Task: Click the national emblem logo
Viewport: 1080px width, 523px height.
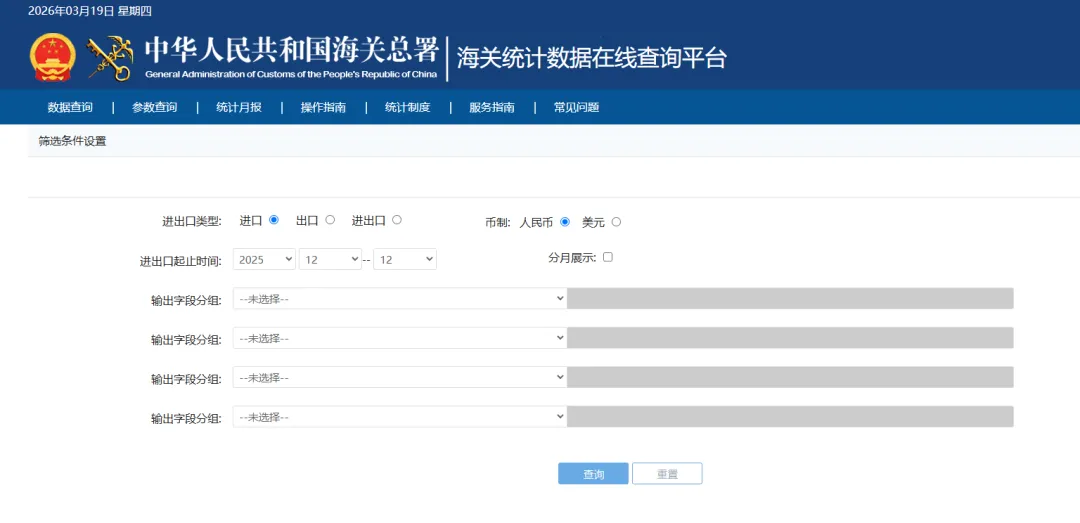Action: pyautogui.click(x=53, y=57)
